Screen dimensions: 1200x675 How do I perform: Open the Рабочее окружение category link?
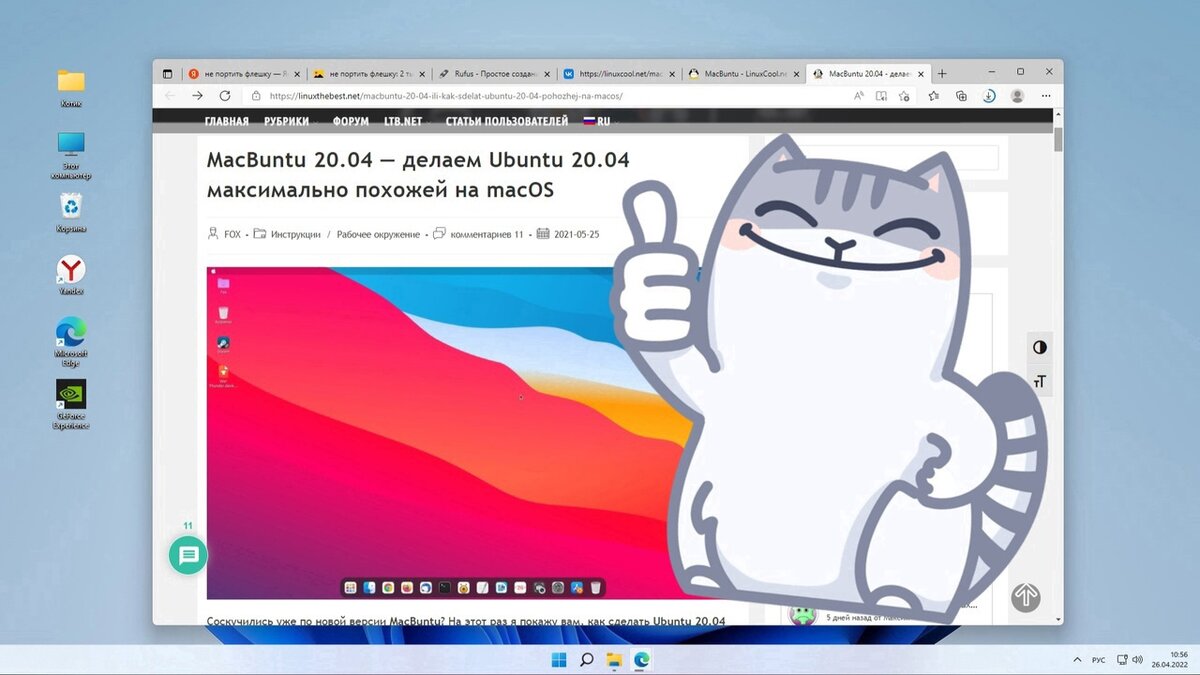(378, 234)
